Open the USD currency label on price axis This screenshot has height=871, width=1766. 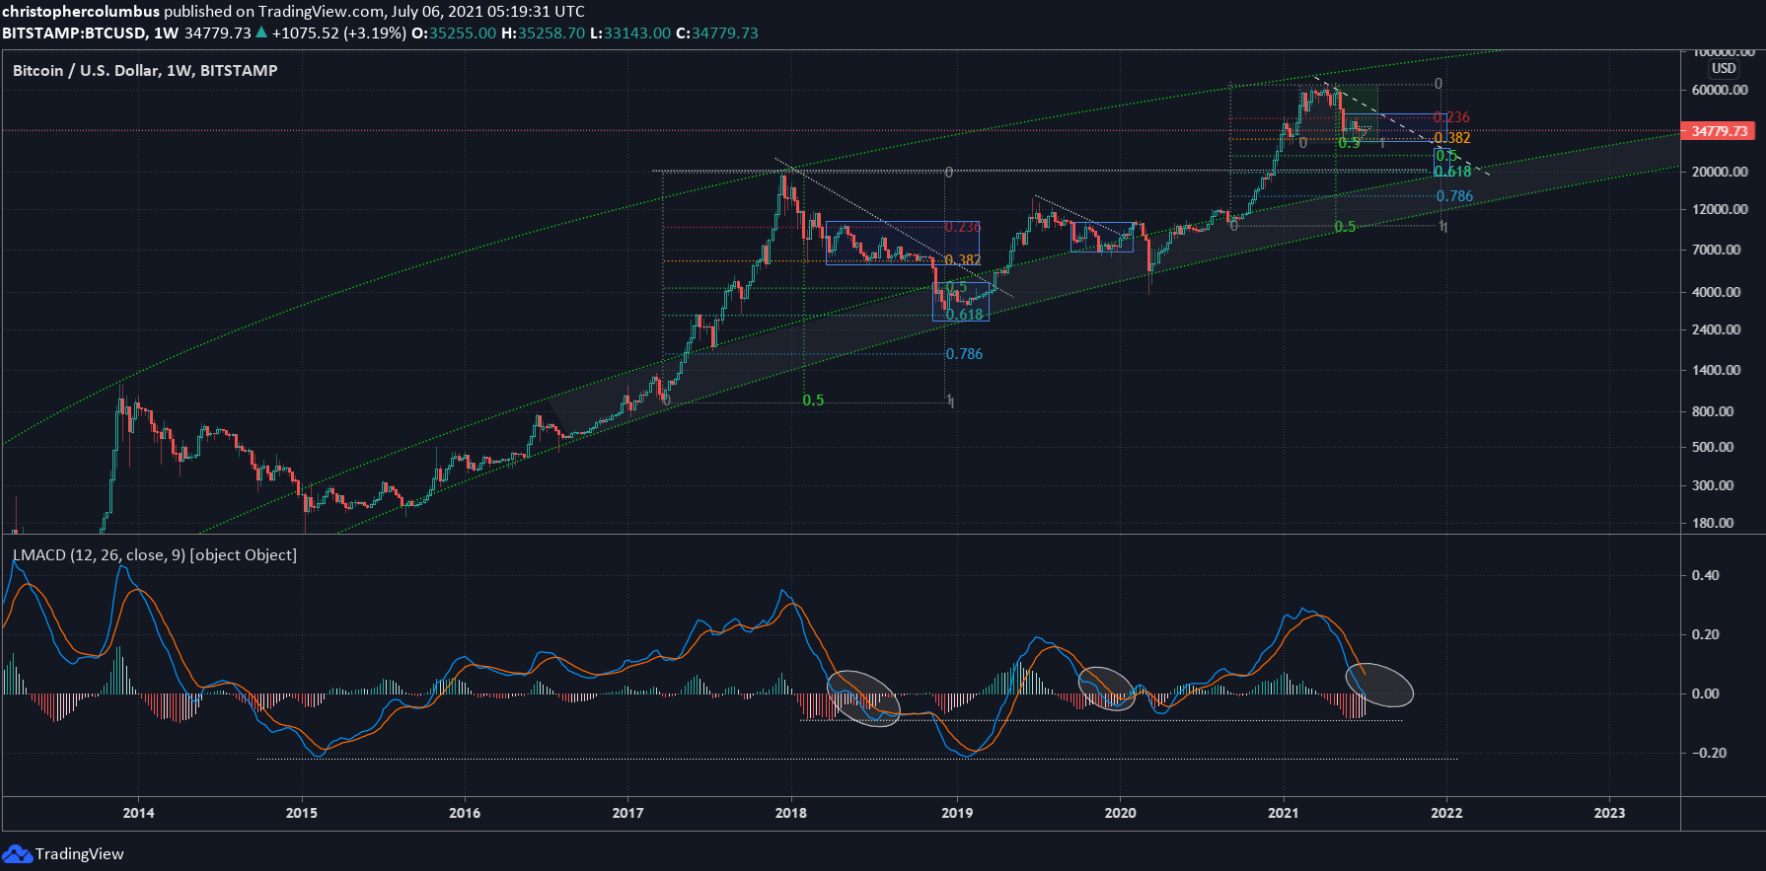tap(1723, 68)
